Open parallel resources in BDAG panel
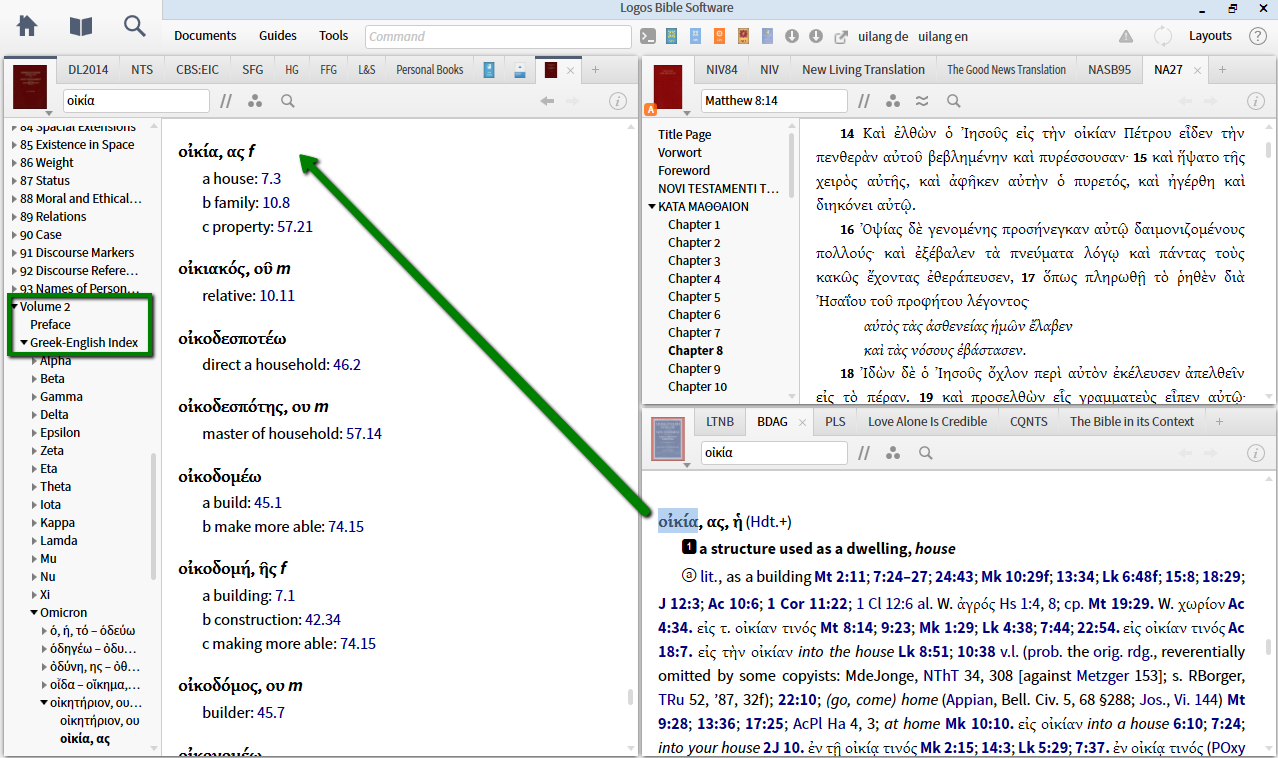This screenshot has width=1278, height=758. coord(864,453)
